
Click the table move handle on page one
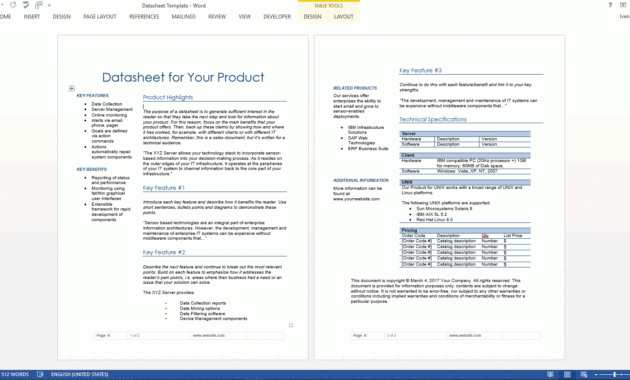[x=72, y=88]
